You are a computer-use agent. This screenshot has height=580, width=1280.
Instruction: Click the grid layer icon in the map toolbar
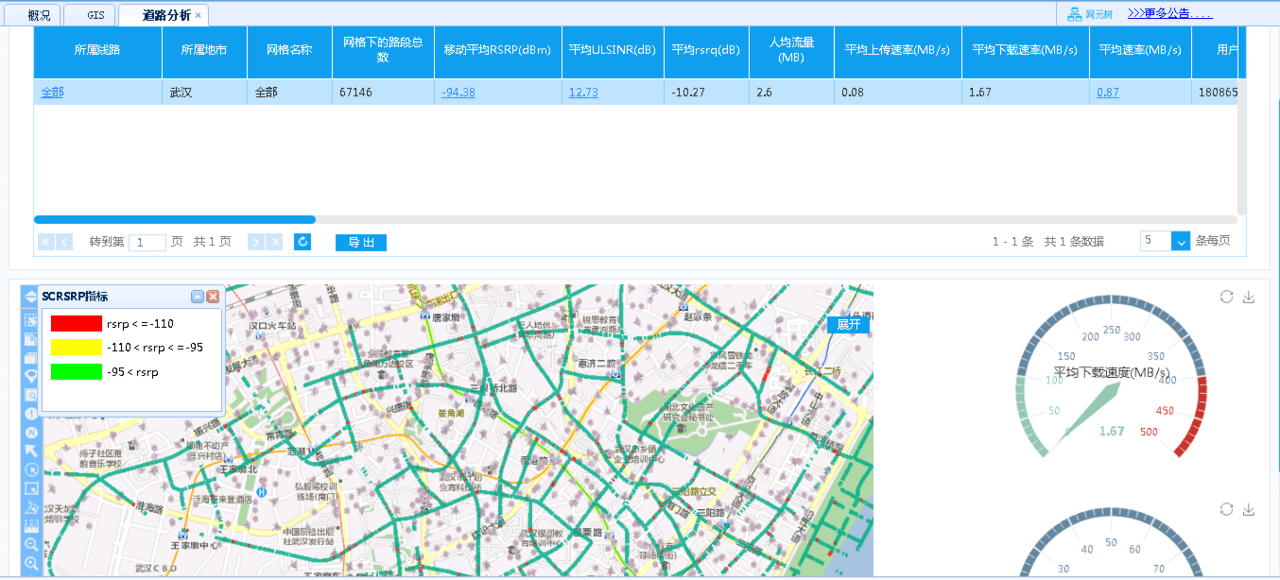[31, 320]
